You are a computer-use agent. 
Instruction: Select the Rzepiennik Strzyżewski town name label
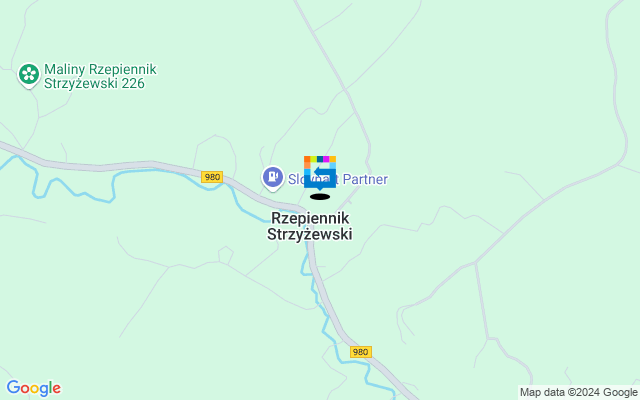coord(310,226)
